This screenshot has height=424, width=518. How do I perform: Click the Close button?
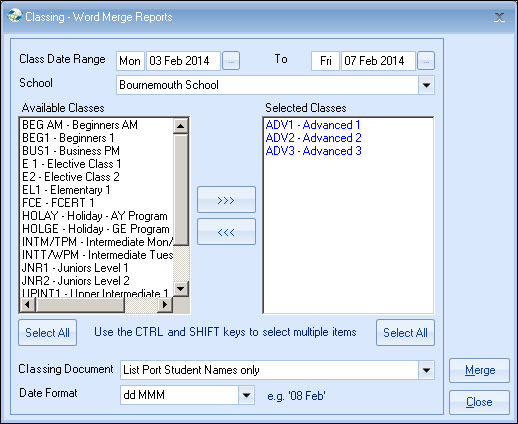(479, 402)
